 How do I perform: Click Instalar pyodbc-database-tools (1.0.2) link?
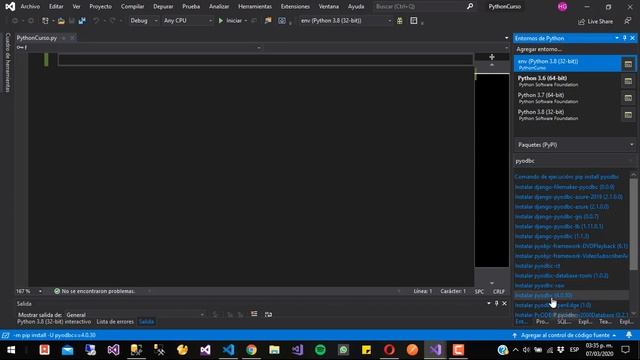tap(561, 276)
